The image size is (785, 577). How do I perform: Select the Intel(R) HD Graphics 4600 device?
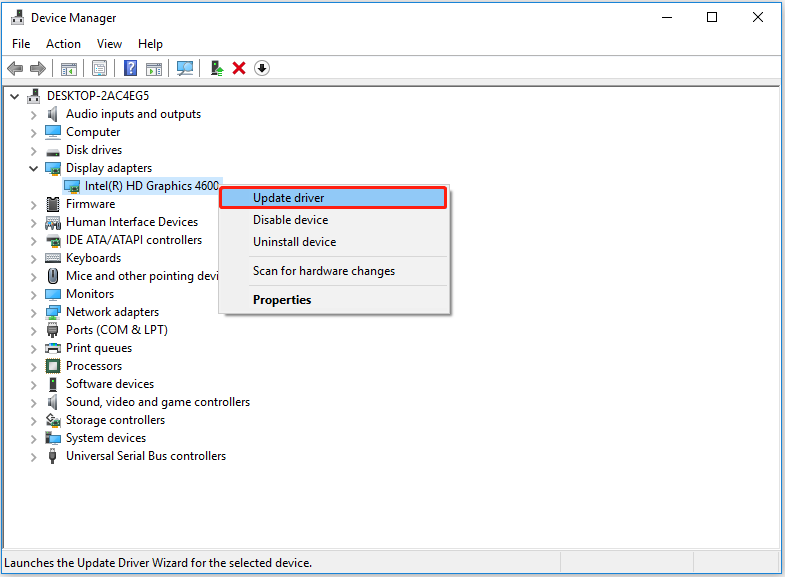151,186
